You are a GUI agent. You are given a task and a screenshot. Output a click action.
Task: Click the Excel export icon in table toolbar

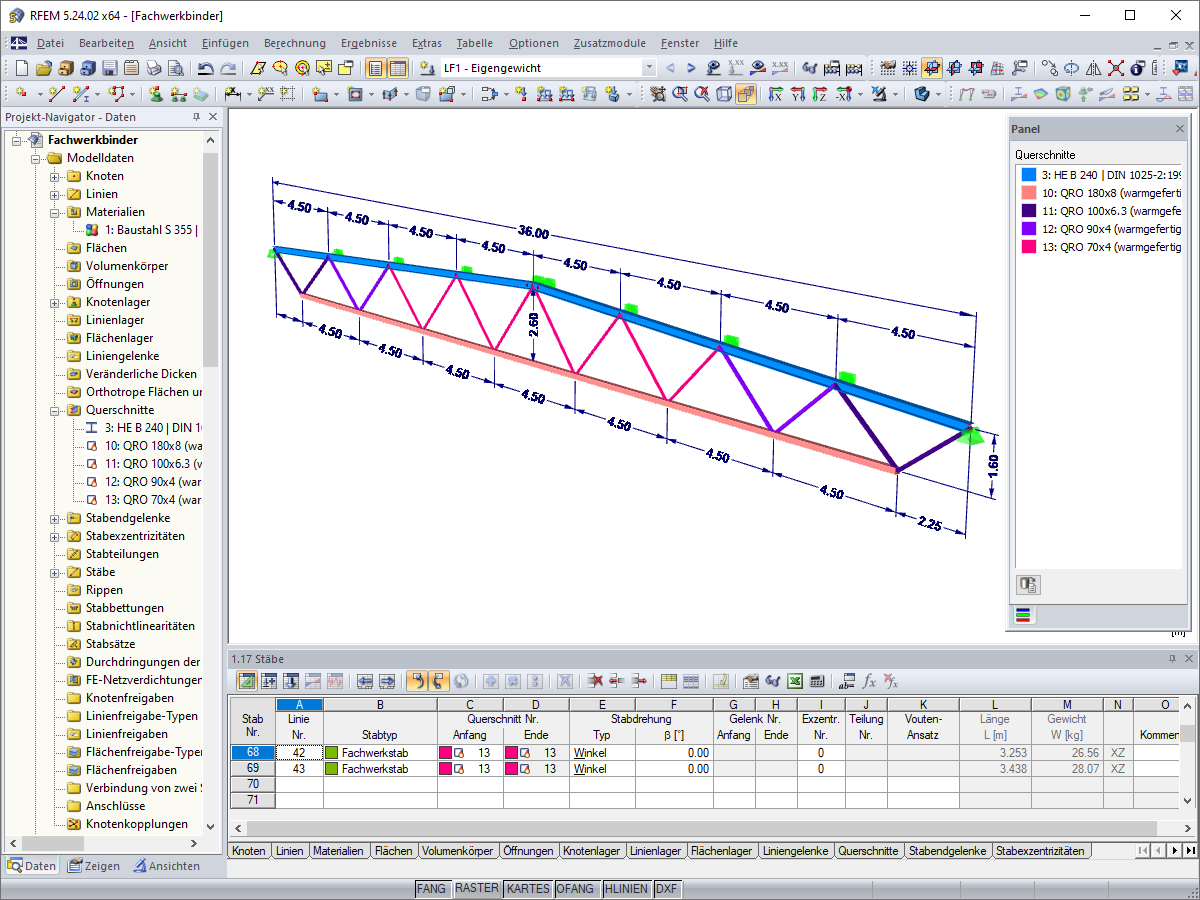(x=795, y=681)
